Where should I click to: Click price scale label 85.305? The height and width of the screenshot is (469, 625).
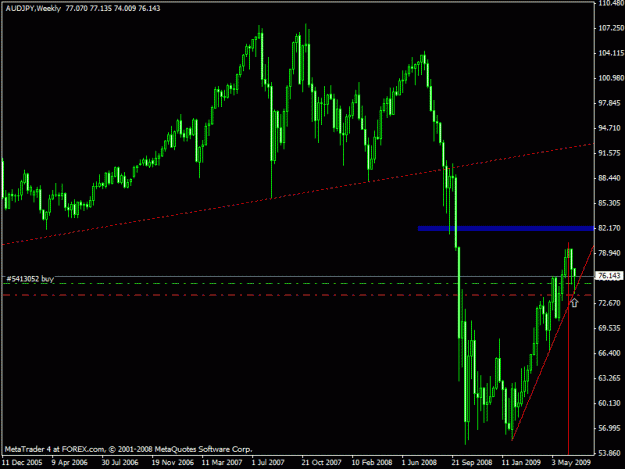coord(609,203)
